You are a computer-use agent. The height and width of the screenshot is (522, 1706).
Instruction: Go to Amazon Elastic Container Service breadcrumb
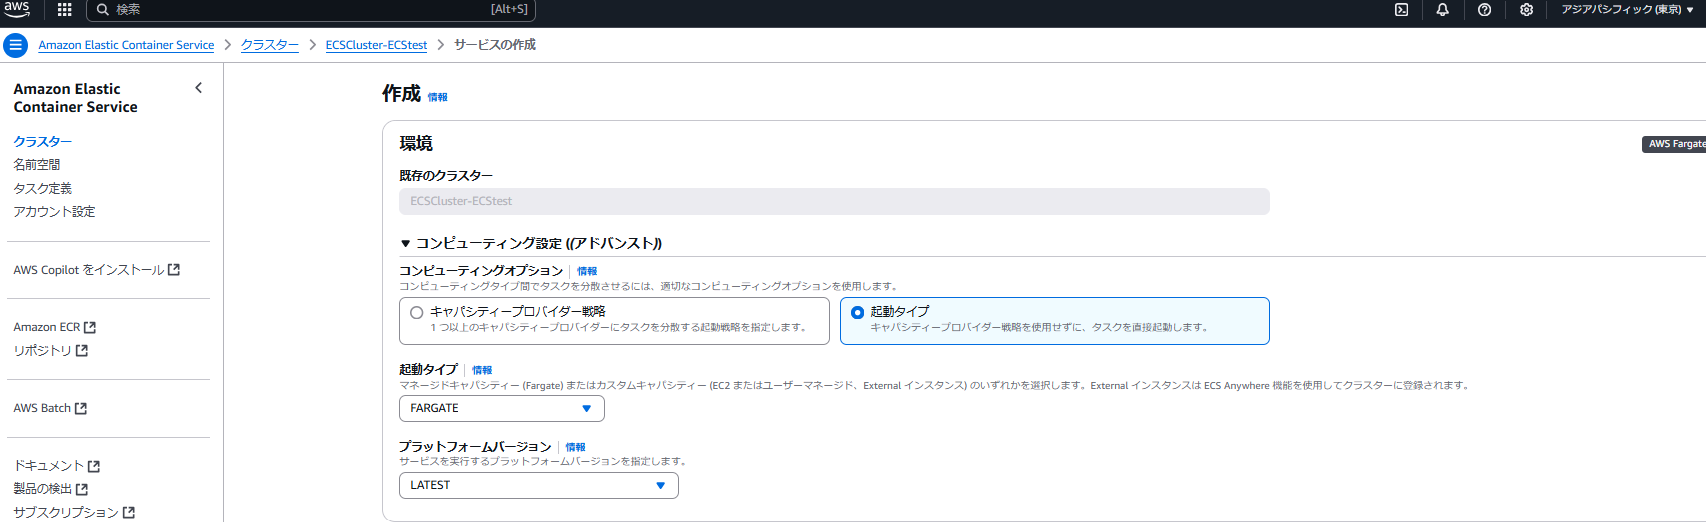click(x=126, y=45)
